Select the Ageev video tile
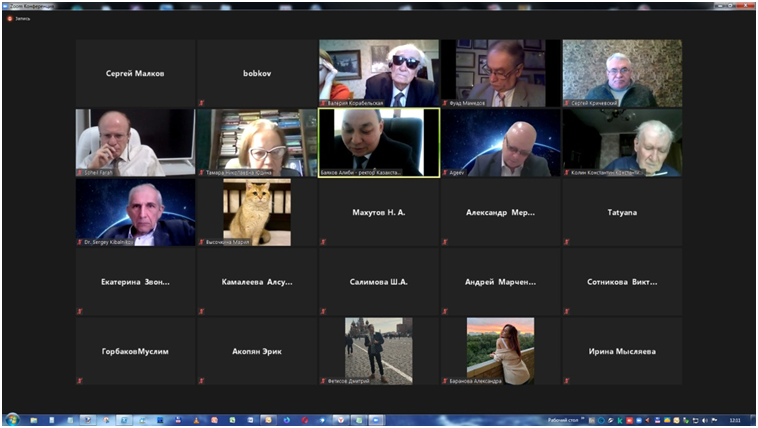Viewport: 758px width, 428px height. [x=501, y=142]
